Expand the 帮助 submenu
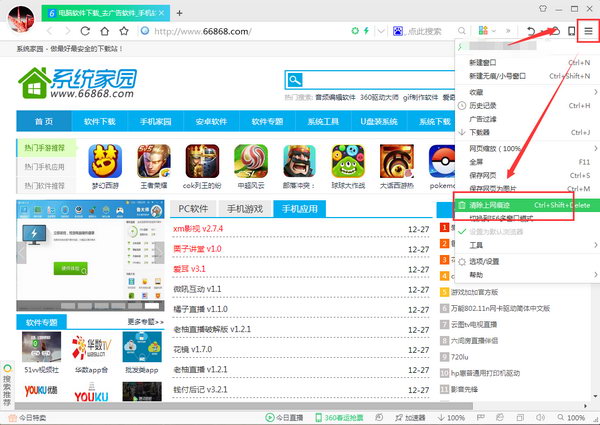 point(527,275)
